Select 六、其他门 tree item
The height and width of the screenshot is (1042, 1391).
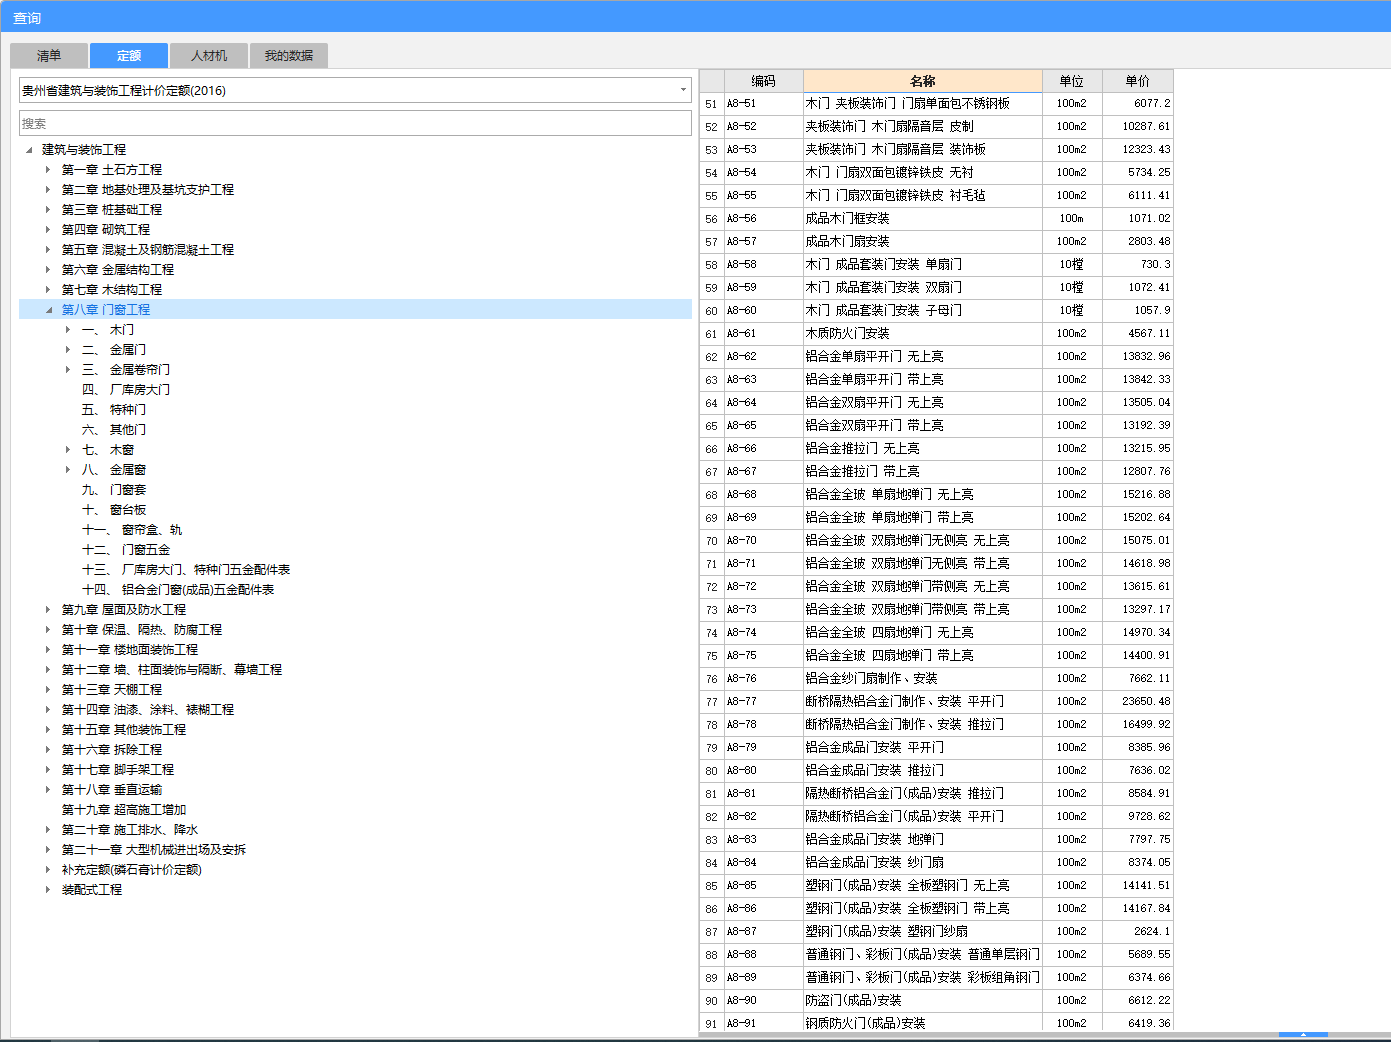[114, 430]
